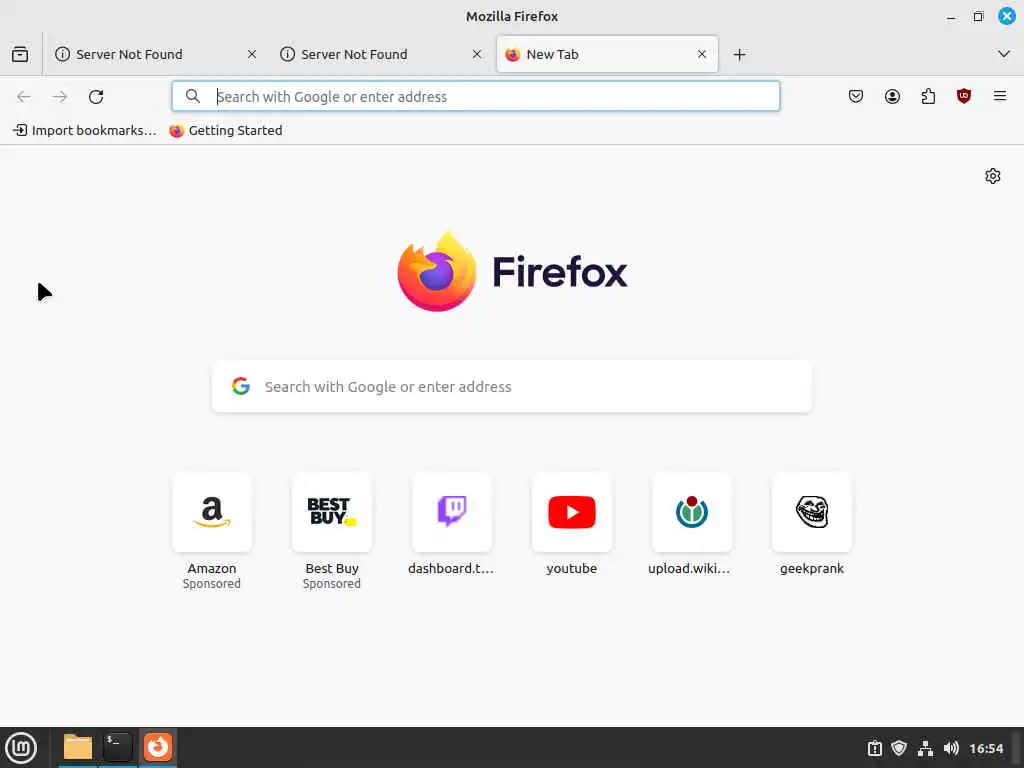Open the network connections tray icon
1024x768 pixels.
click(x=925, y=748)
